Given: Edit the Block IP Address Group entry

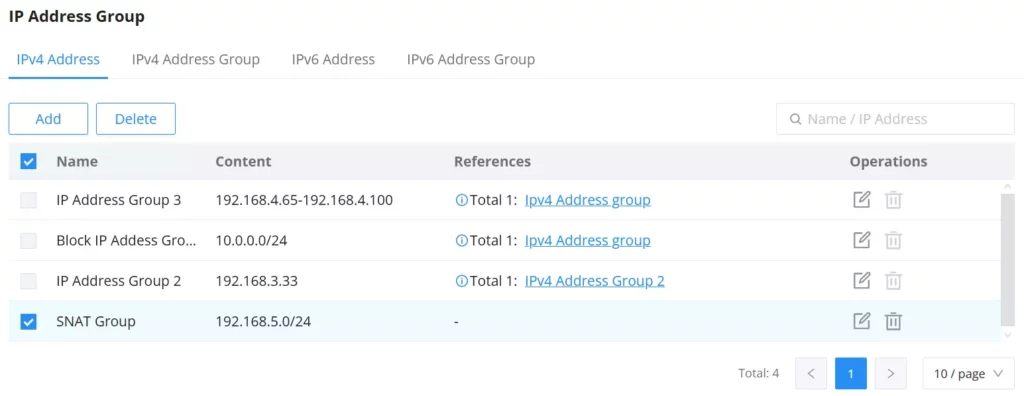Looking at the screenshot, I should (862, 240).
